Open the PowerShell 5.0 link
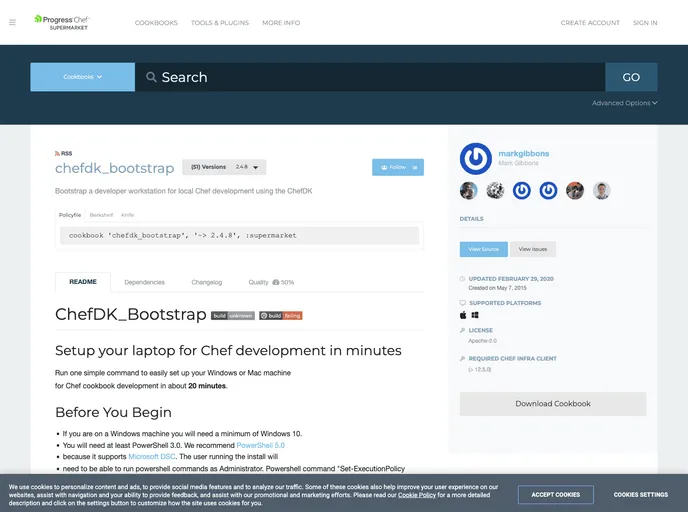Image resolution: width=688 pixels, height=512 pixels. pyautogui.click(x=261, y=445)
